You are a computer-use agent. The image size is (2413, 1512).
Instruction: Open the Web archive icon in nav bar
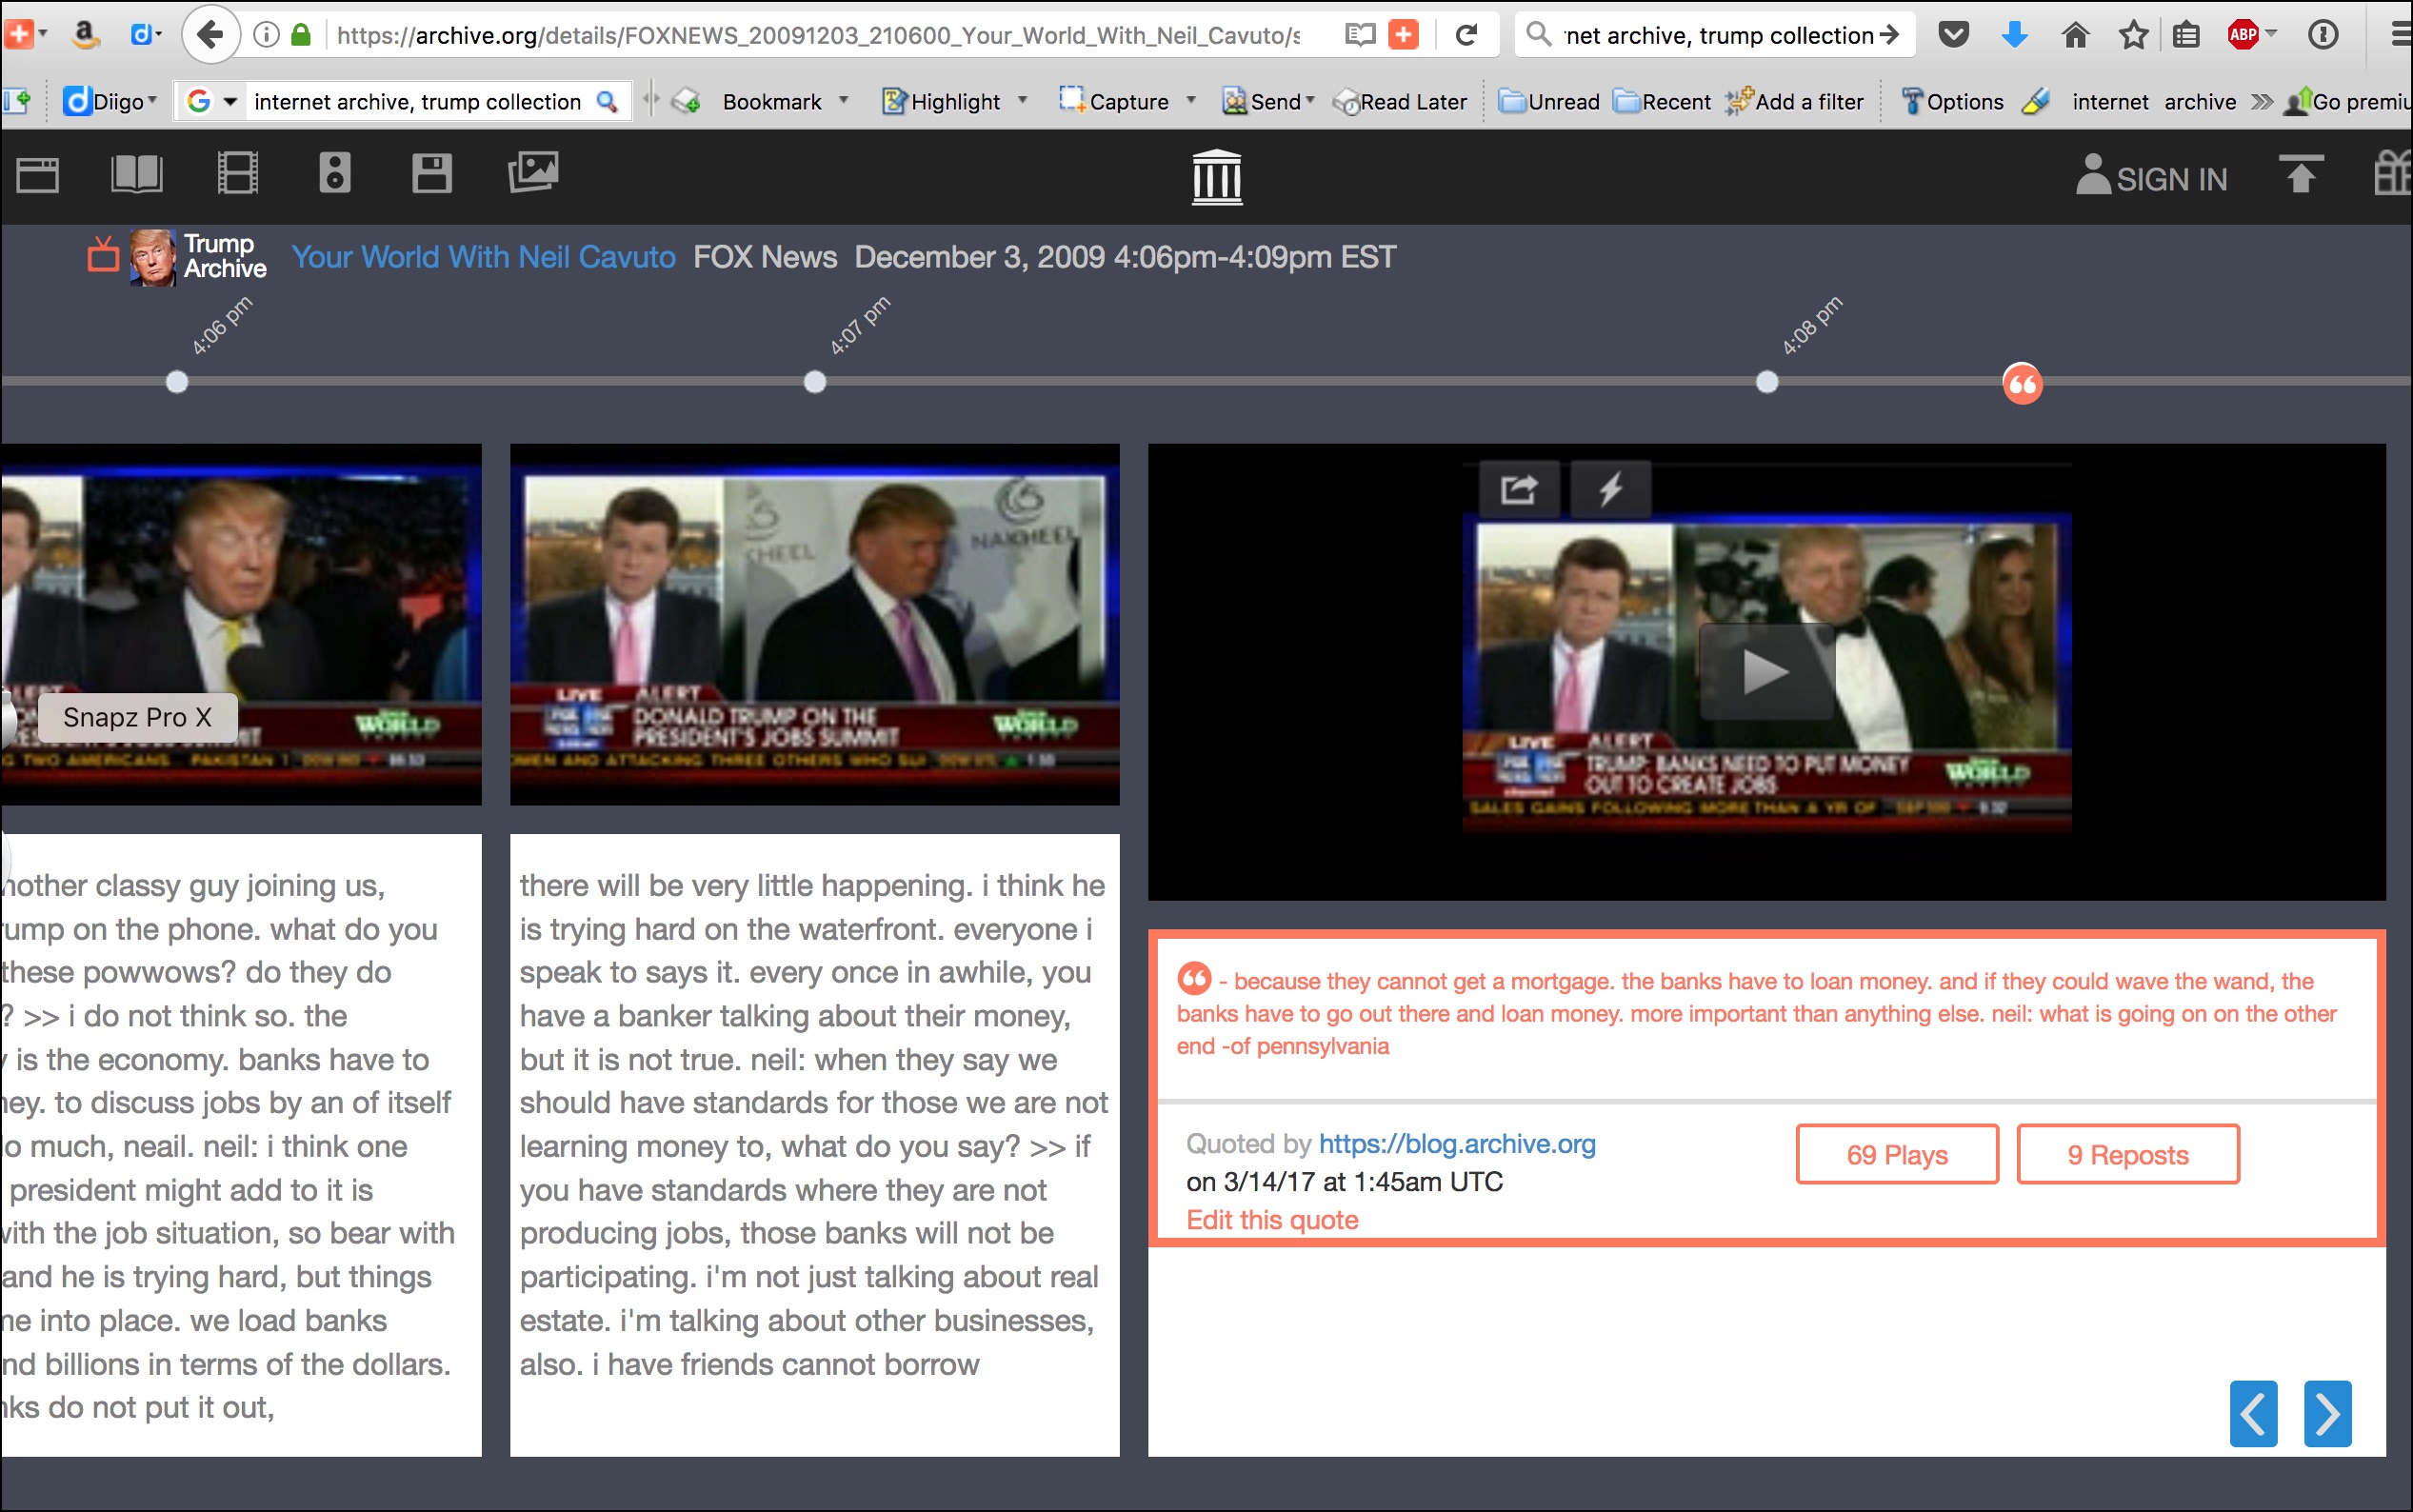(x=38, y=175)
